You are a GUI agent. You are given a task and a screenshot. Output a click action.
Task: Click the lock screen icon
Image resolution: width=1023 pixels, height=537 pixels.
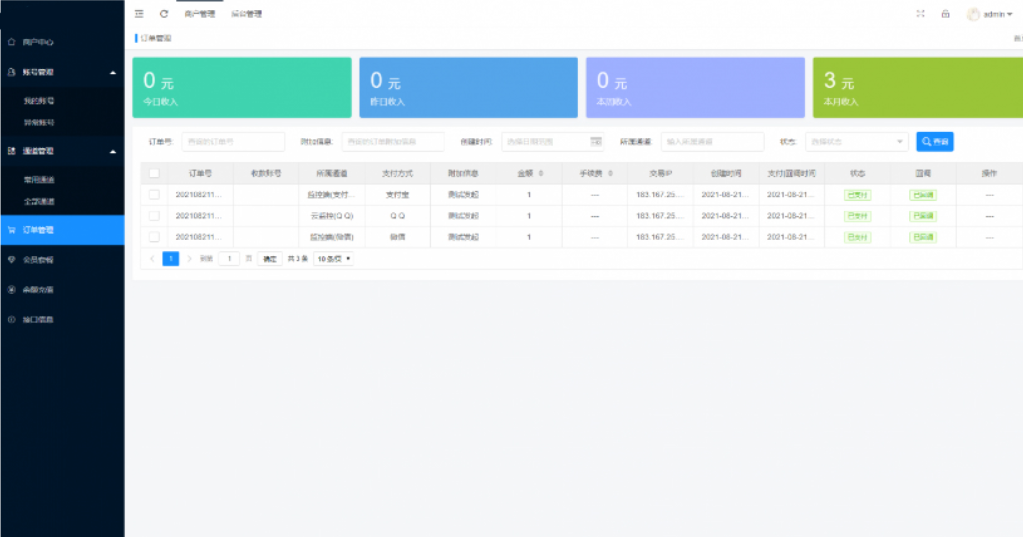click(945, 14)
